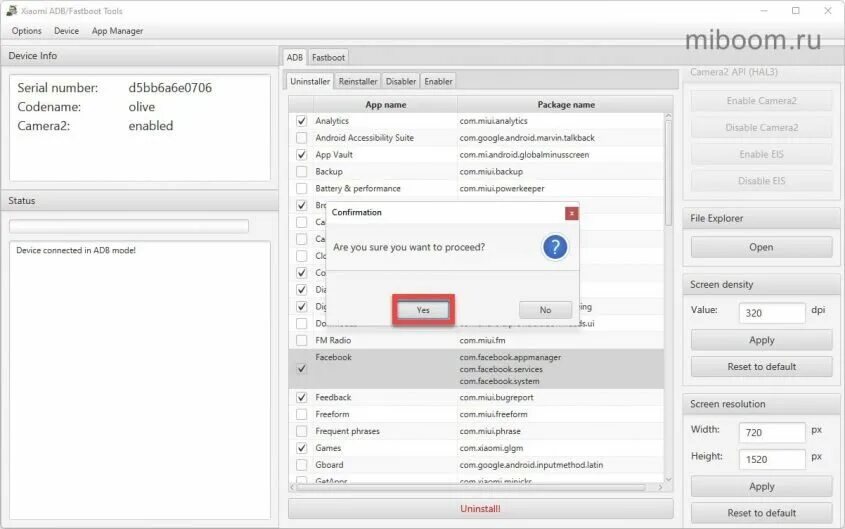Click the Width input field

pos(772,433)
